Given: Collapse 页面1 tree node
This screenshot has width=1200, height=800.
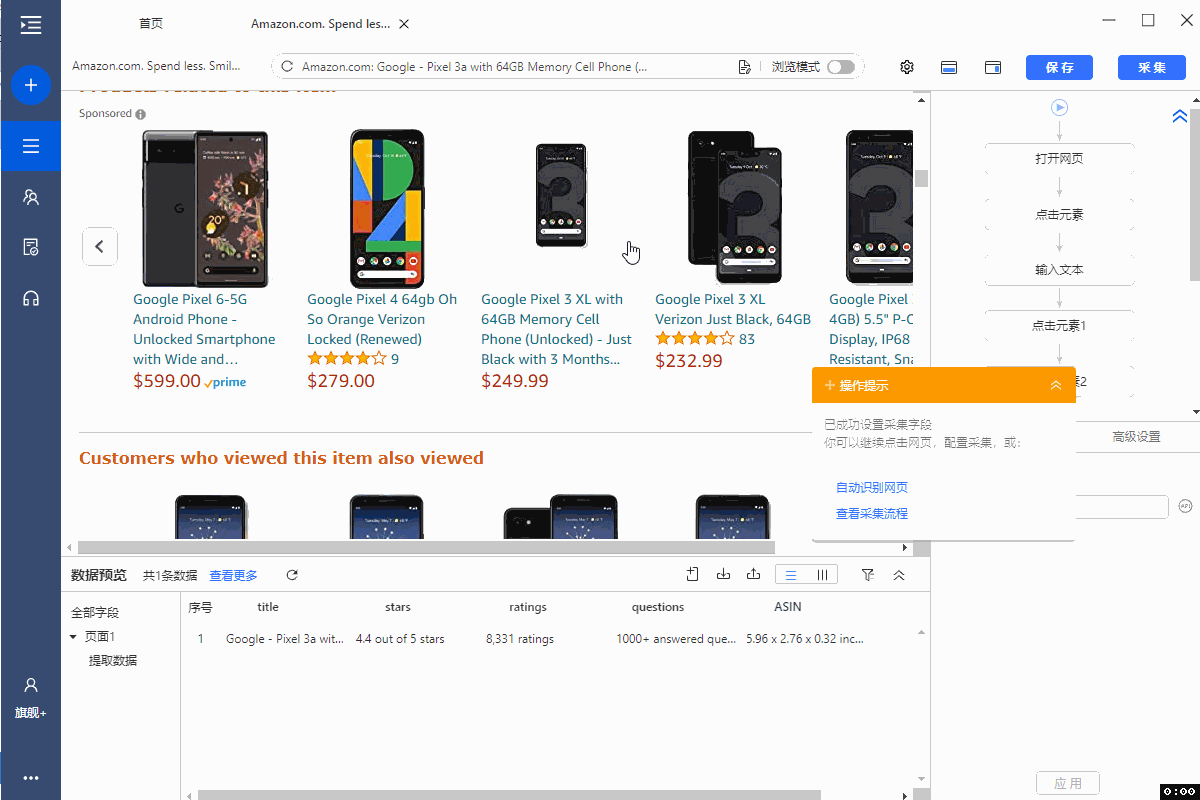Looking at the screenshot, I should point(73,637).
